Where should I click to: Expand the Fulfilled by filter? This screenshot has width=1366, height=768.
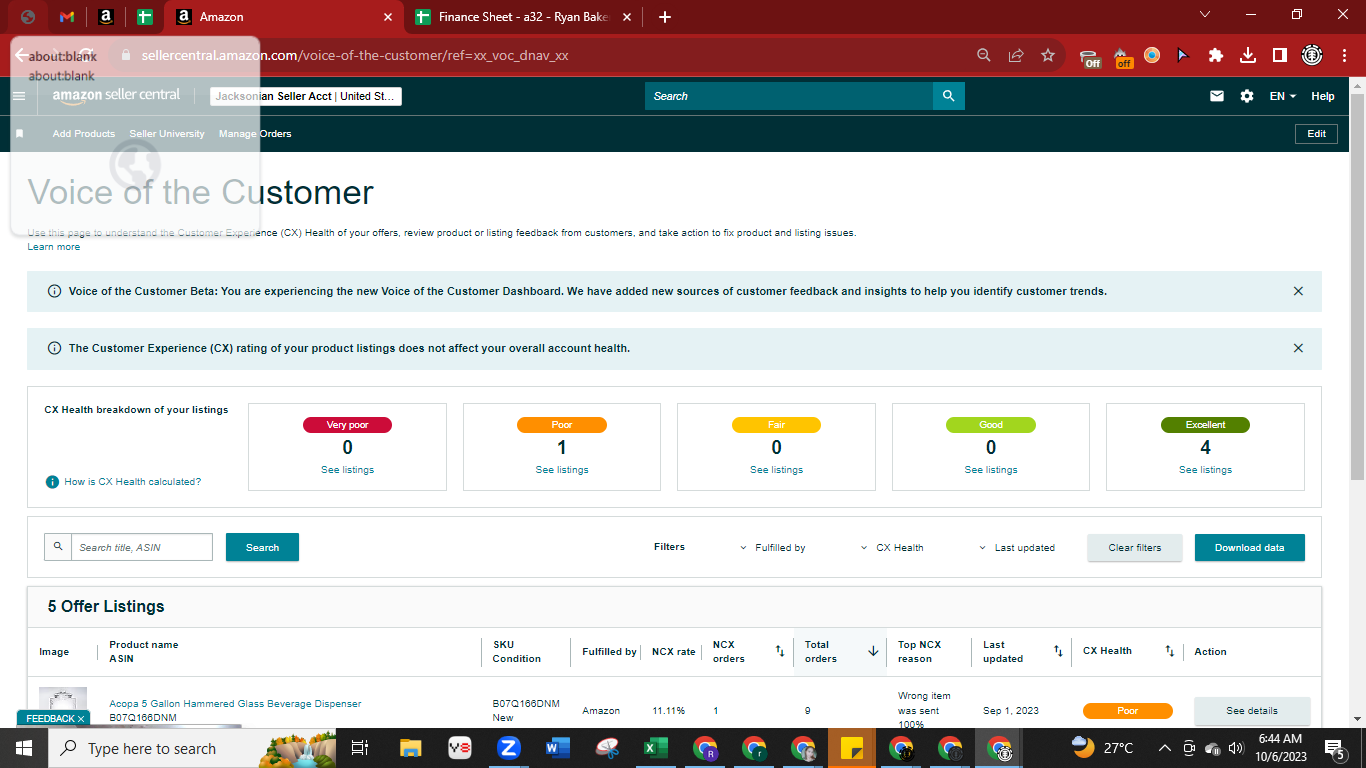[773, 548]
